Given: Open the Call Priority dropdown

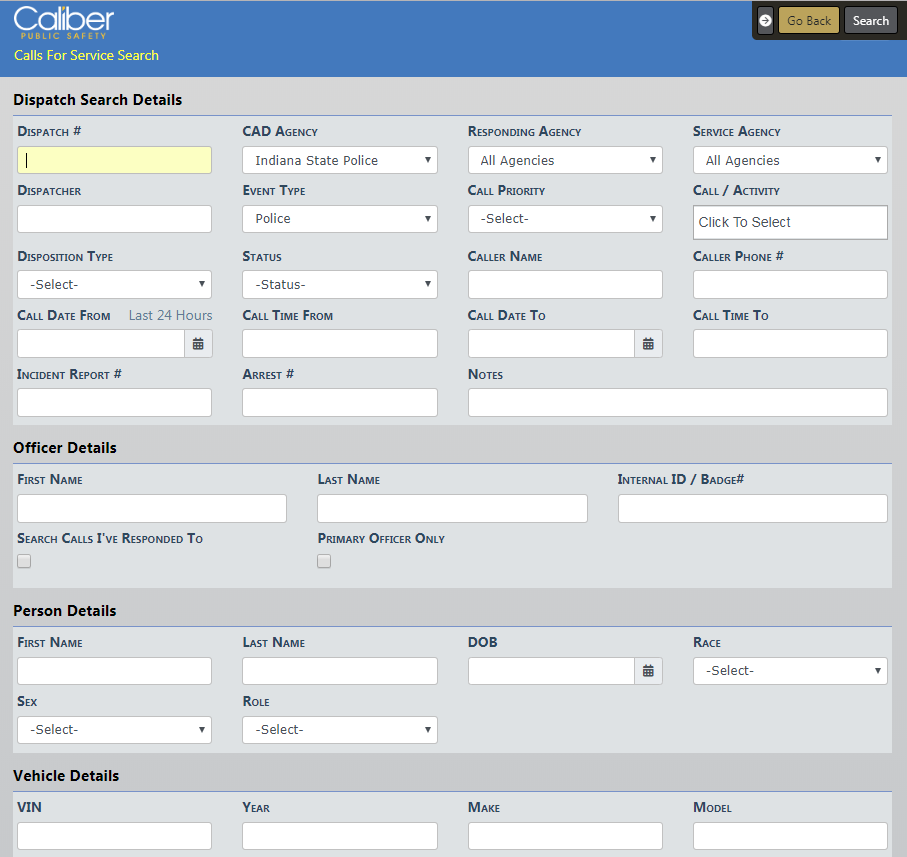Looking at the screenshot, I should 564,219.
